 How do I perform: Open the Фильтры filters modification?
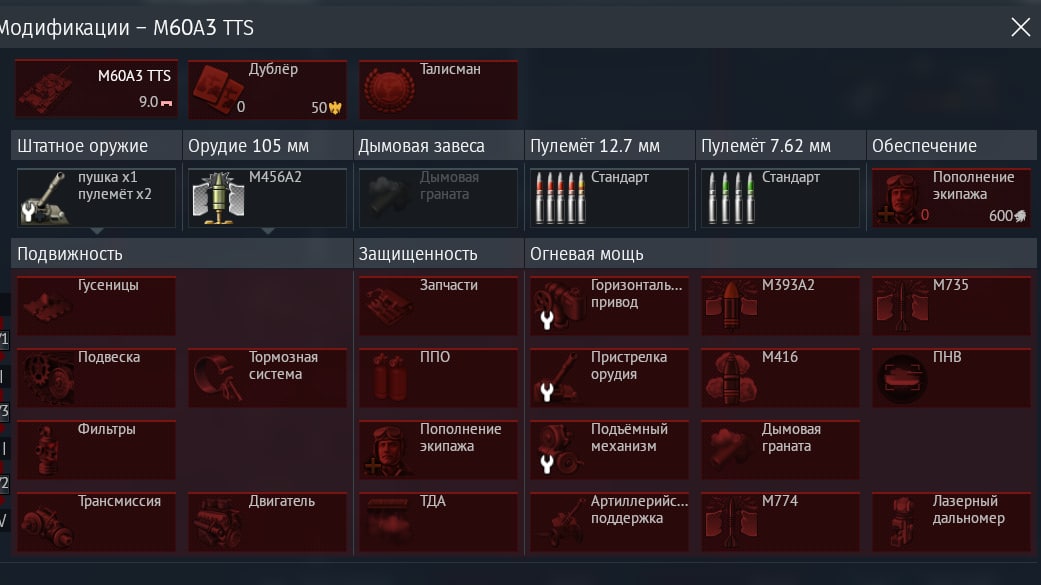tap(96, 450)
